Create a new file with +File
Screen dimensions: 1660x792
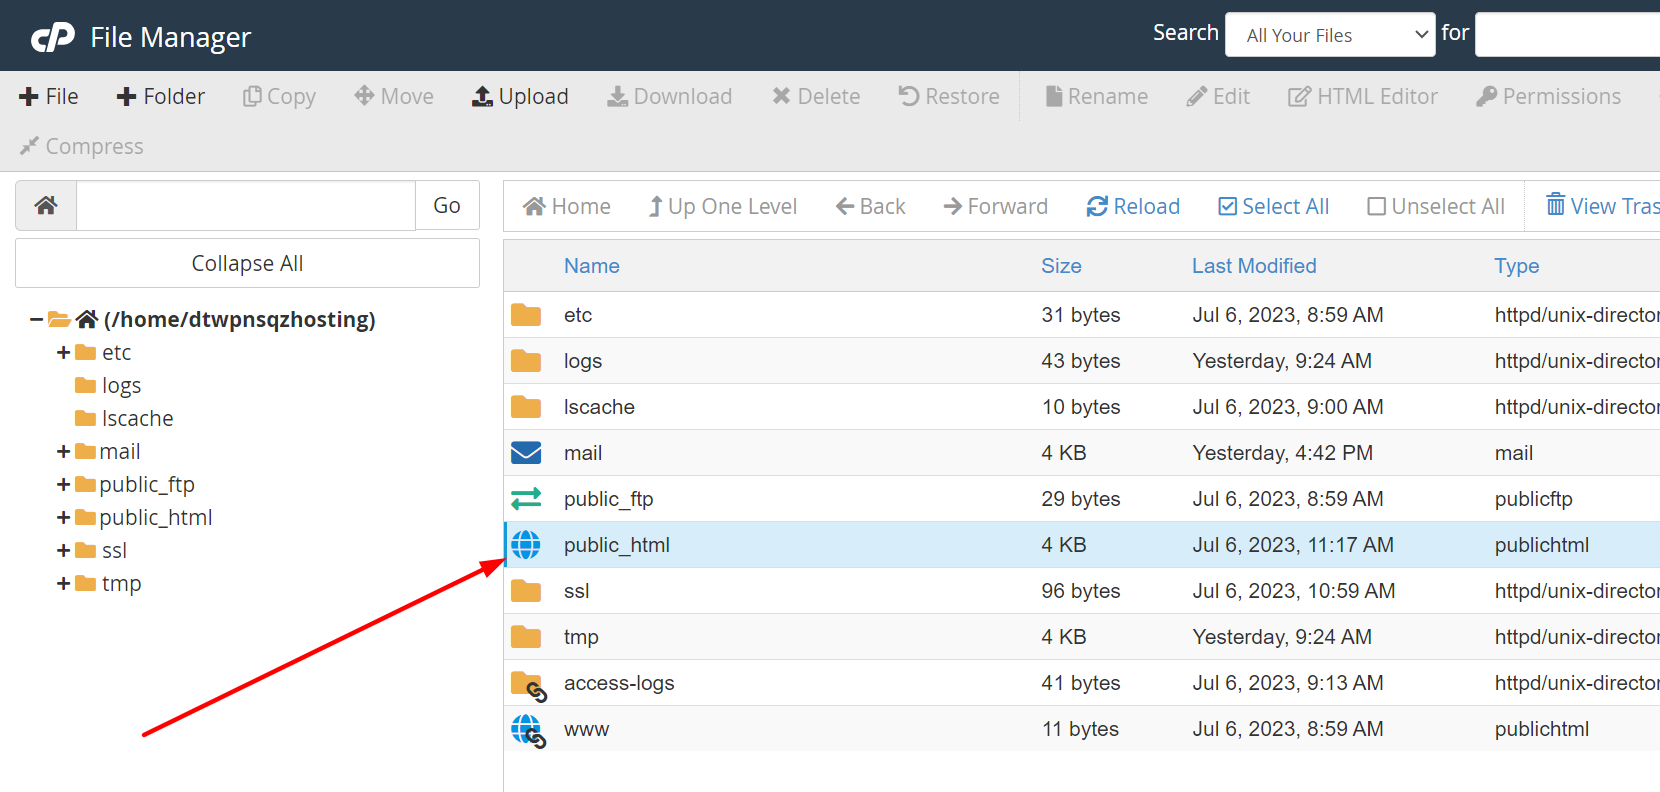pyautogui.click(x=49, y=96)
